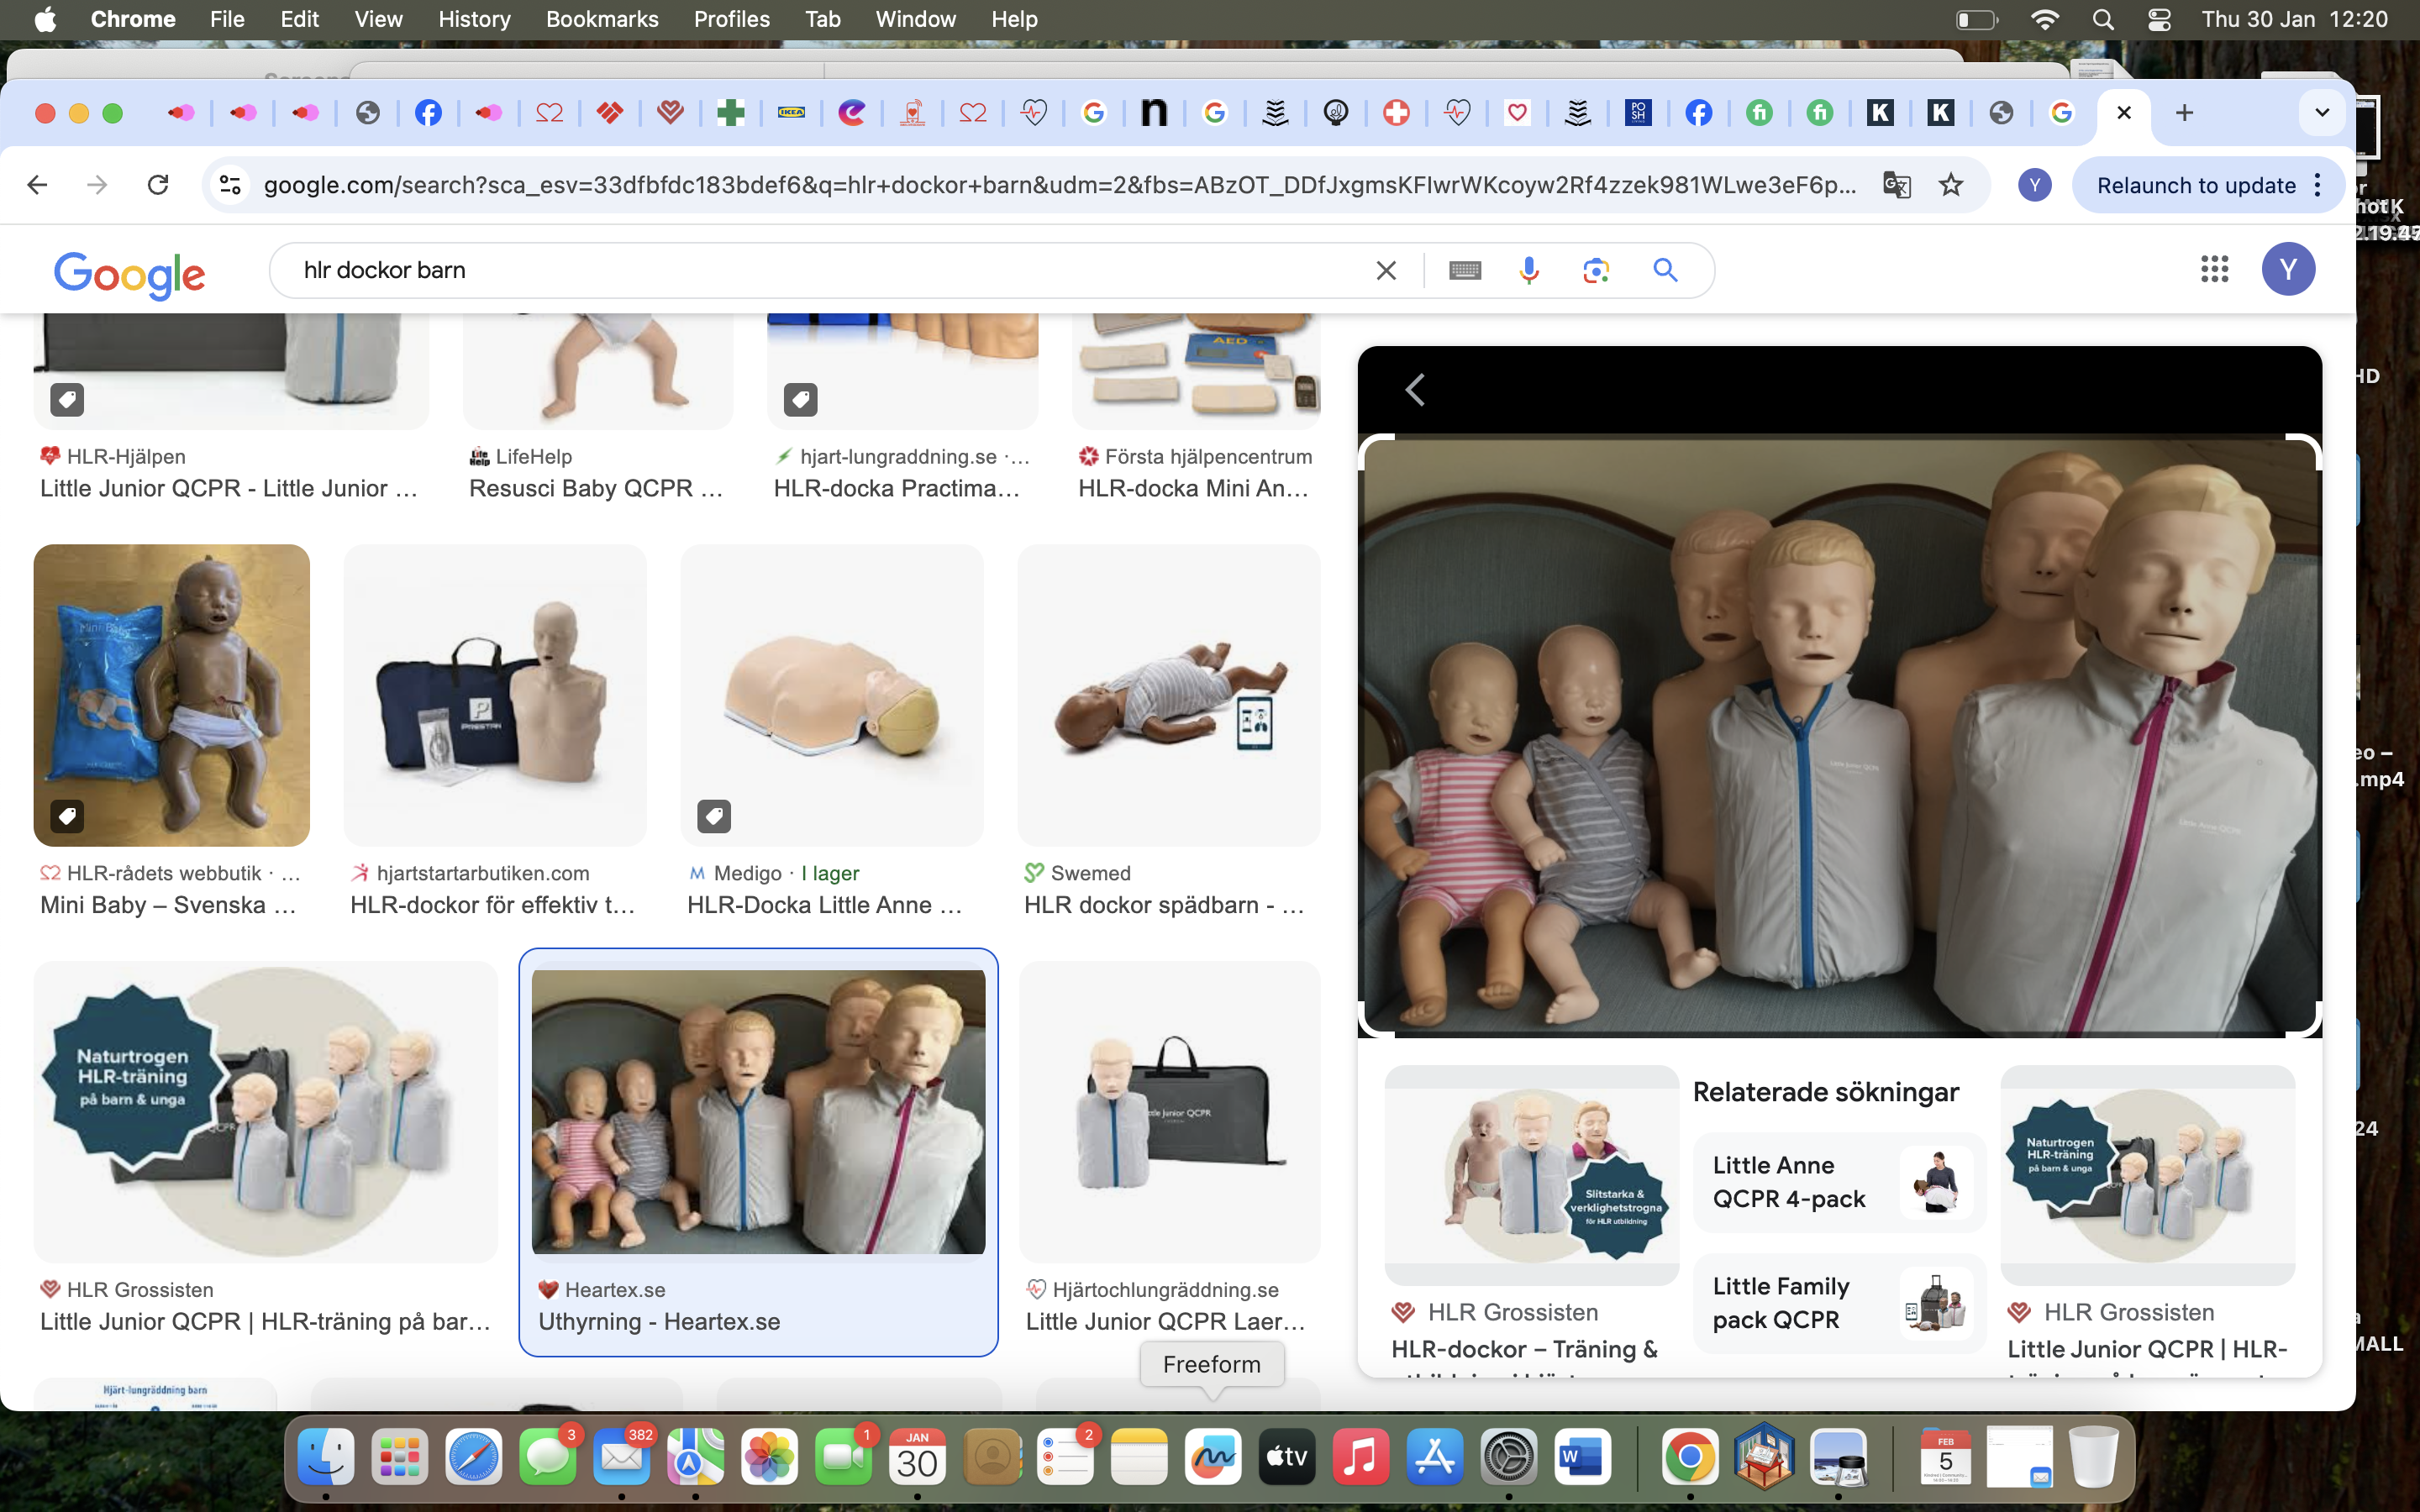Click the search by image camera icon
Screen dimensions: 2420x1512
(x=1596, y=270)
